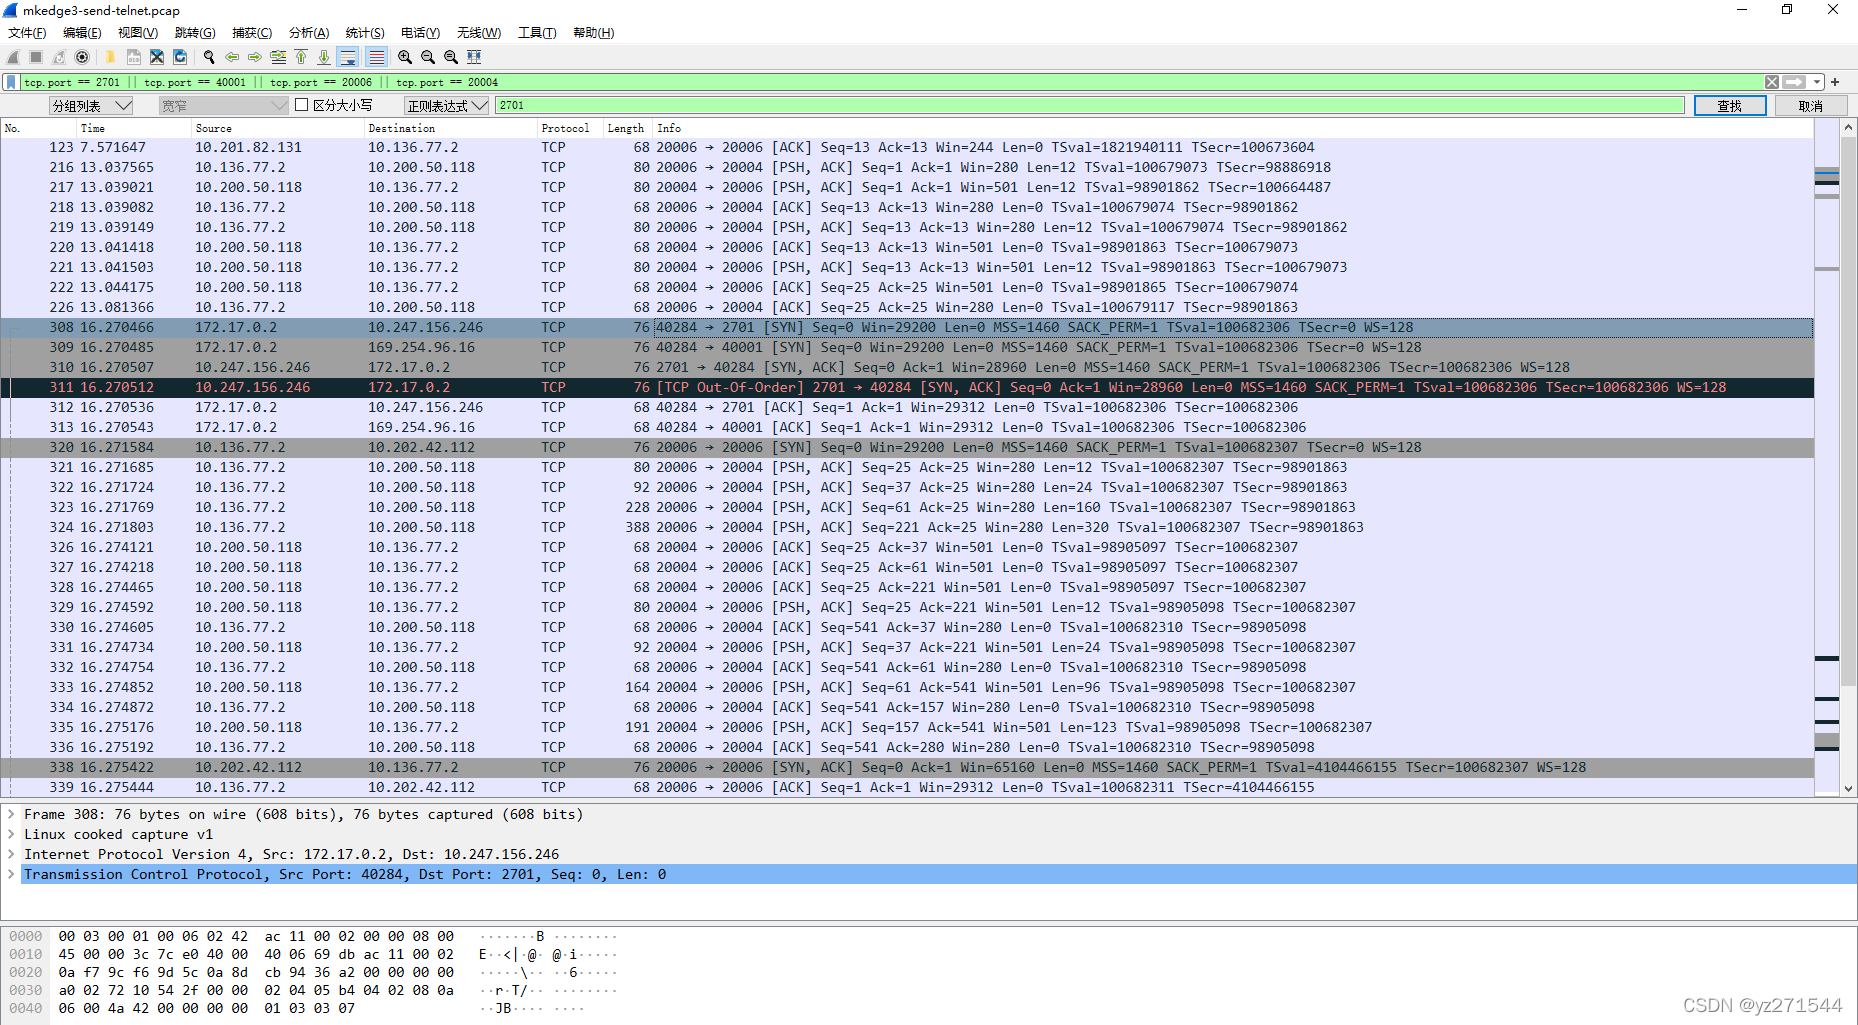Open the 帮助(H) menu

click(x=593, y=33)
